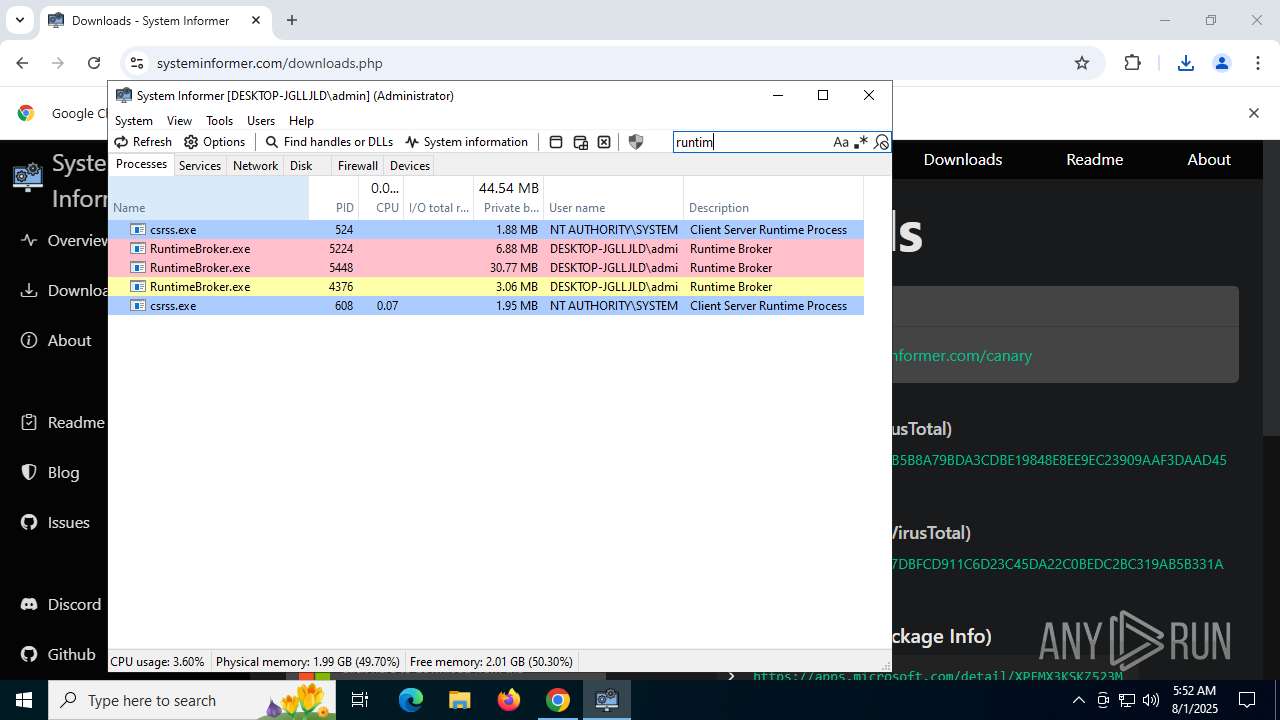Open Task View on the taskbar
The height and width of the screenshot is (720, 1280).
click(360, 700)
